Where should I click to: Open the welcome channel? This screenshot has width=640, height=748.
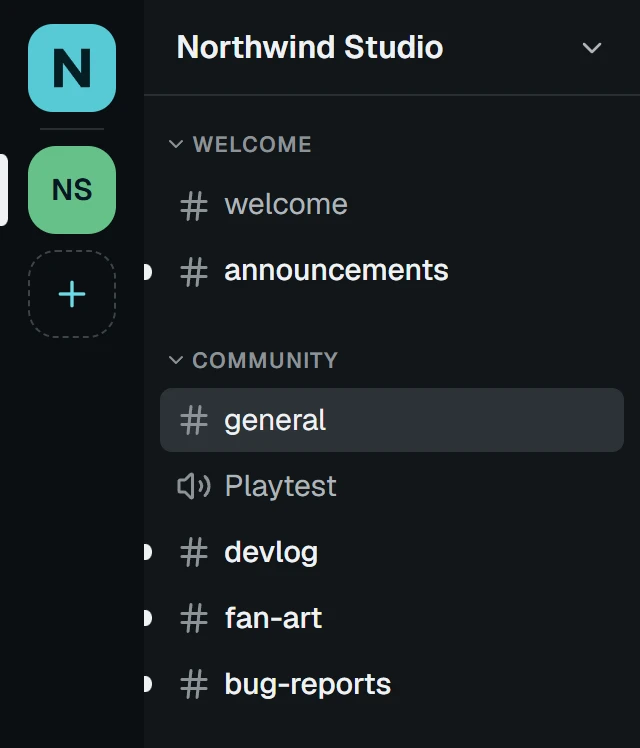tap(392, 205)
